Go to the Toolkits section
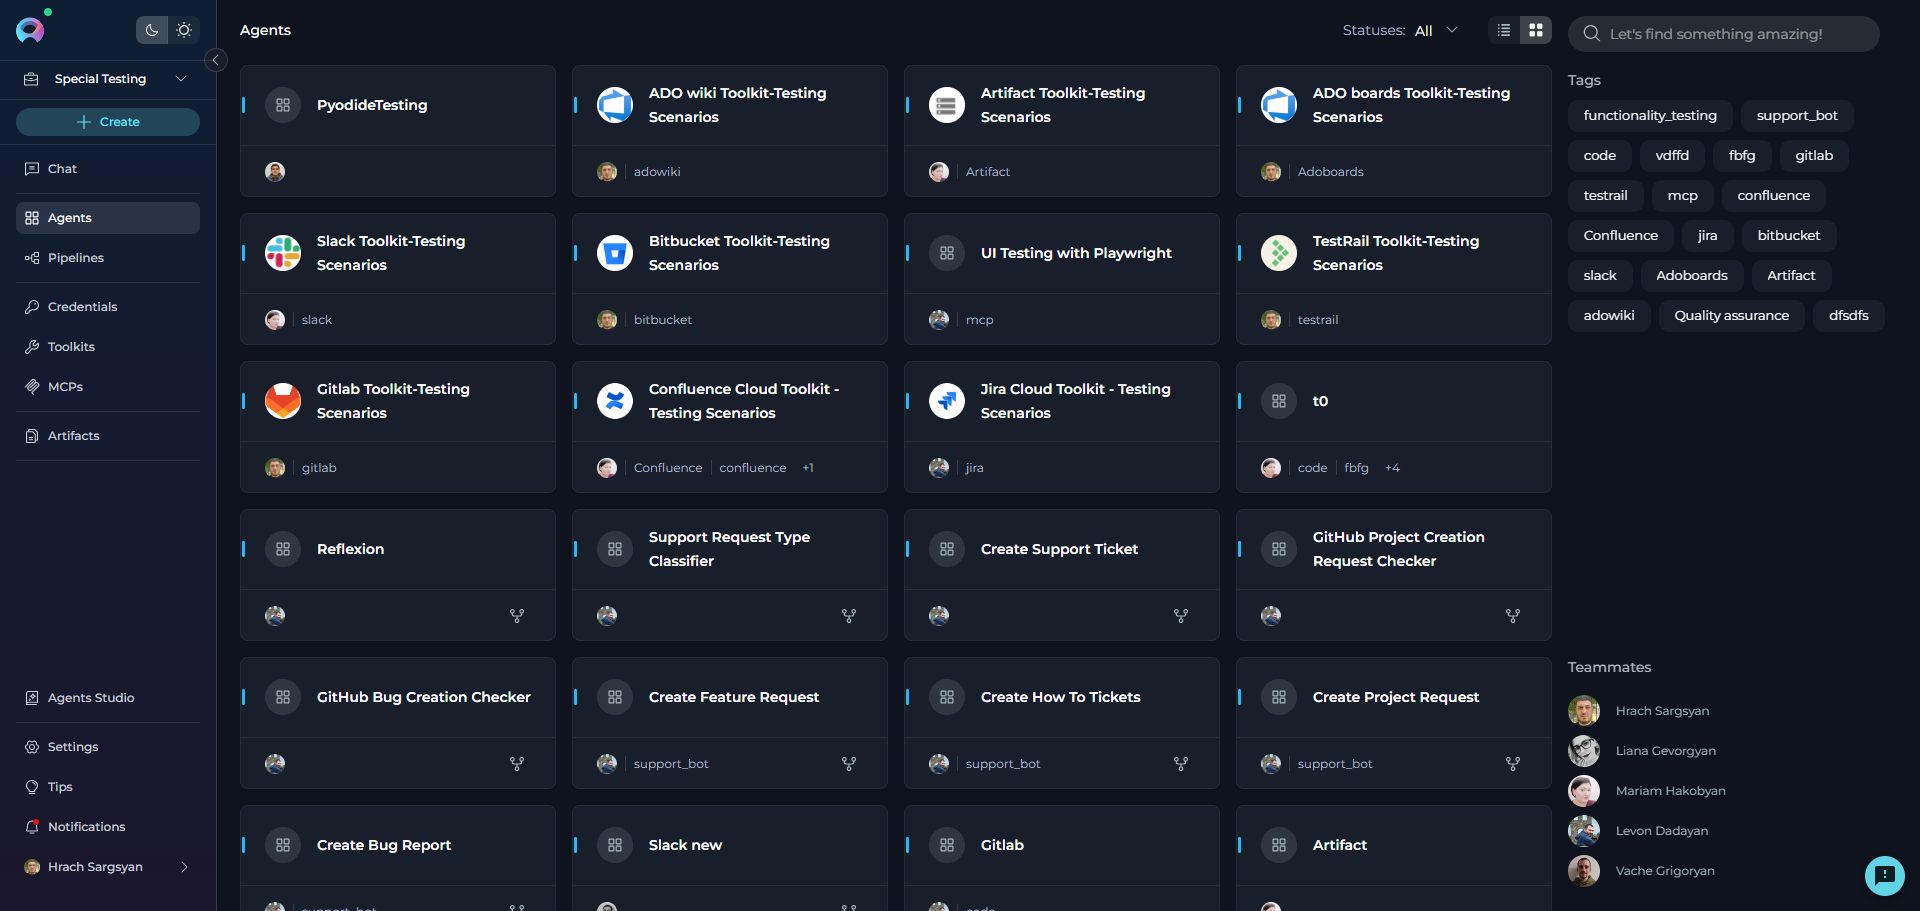The width and height of the screenshot is (1920, 911). coord(71,347)
